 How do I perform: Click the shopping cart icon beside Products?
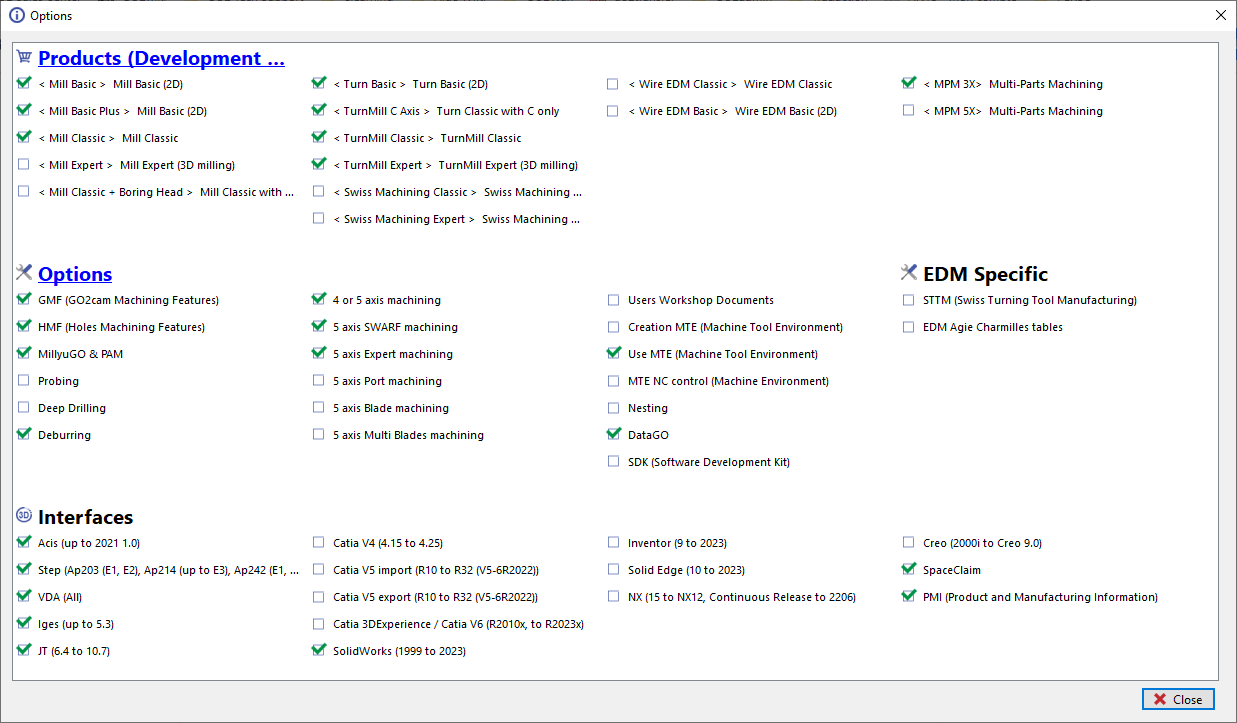pyautogui.click(x=24, y=58)
